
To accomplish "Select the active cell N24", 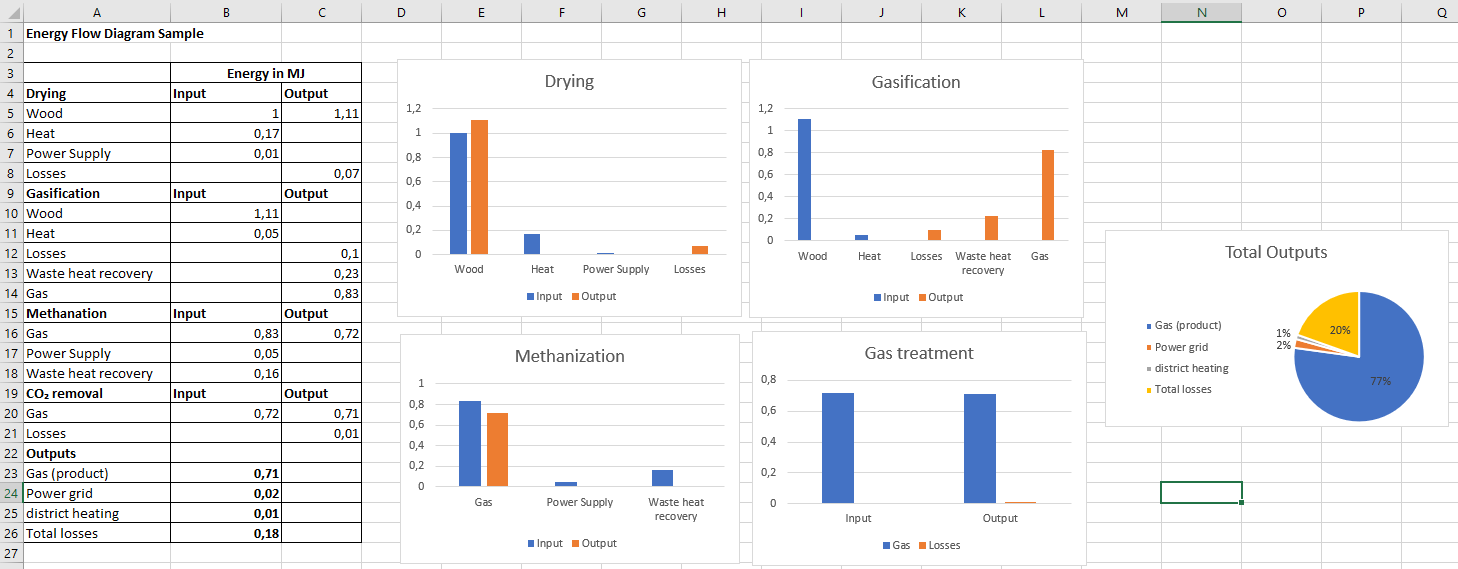I will coord(1201,493).
